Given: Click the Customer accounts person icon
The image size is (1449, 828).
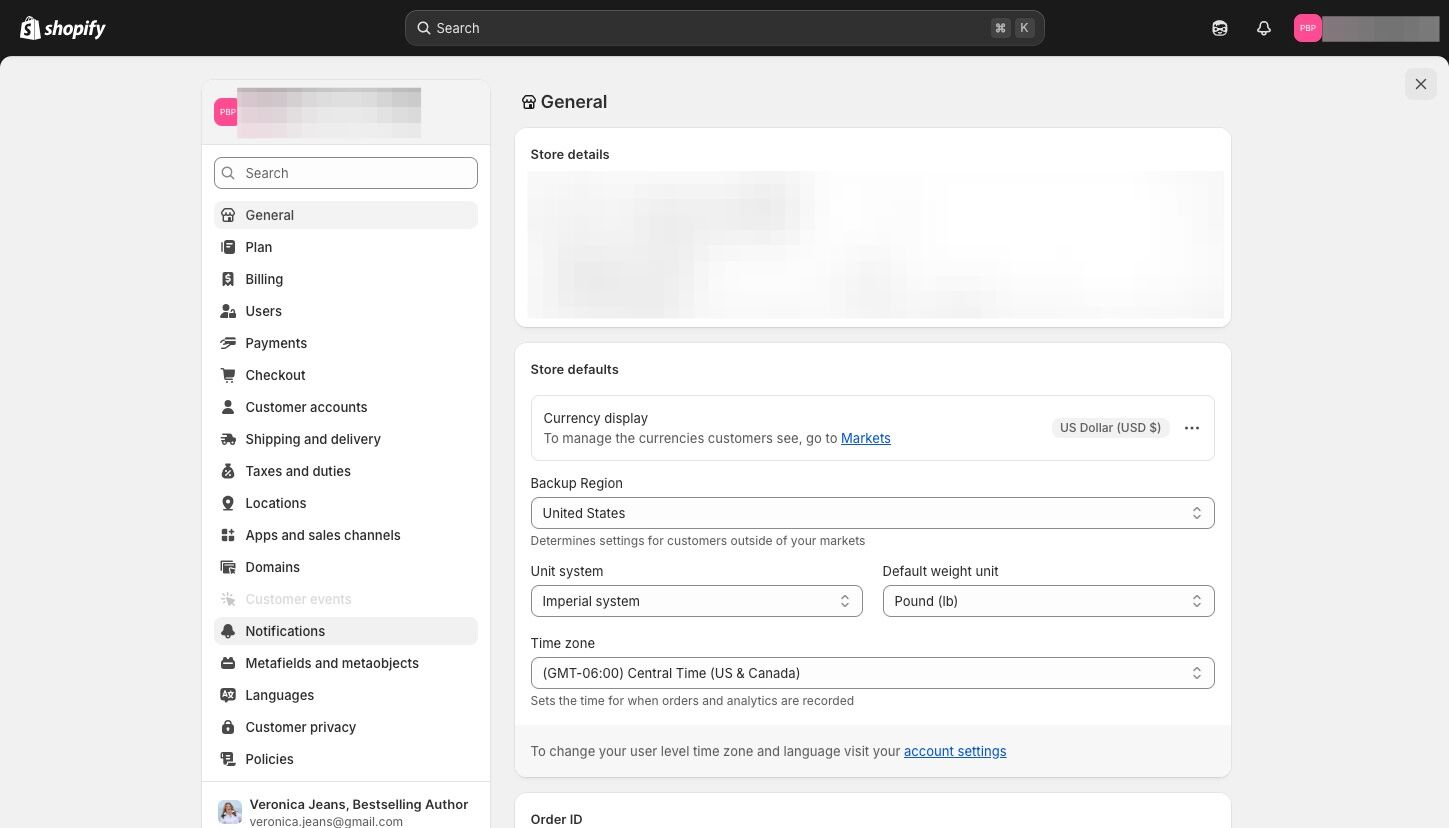Looking at the screenshot, I should coord(228,407).
